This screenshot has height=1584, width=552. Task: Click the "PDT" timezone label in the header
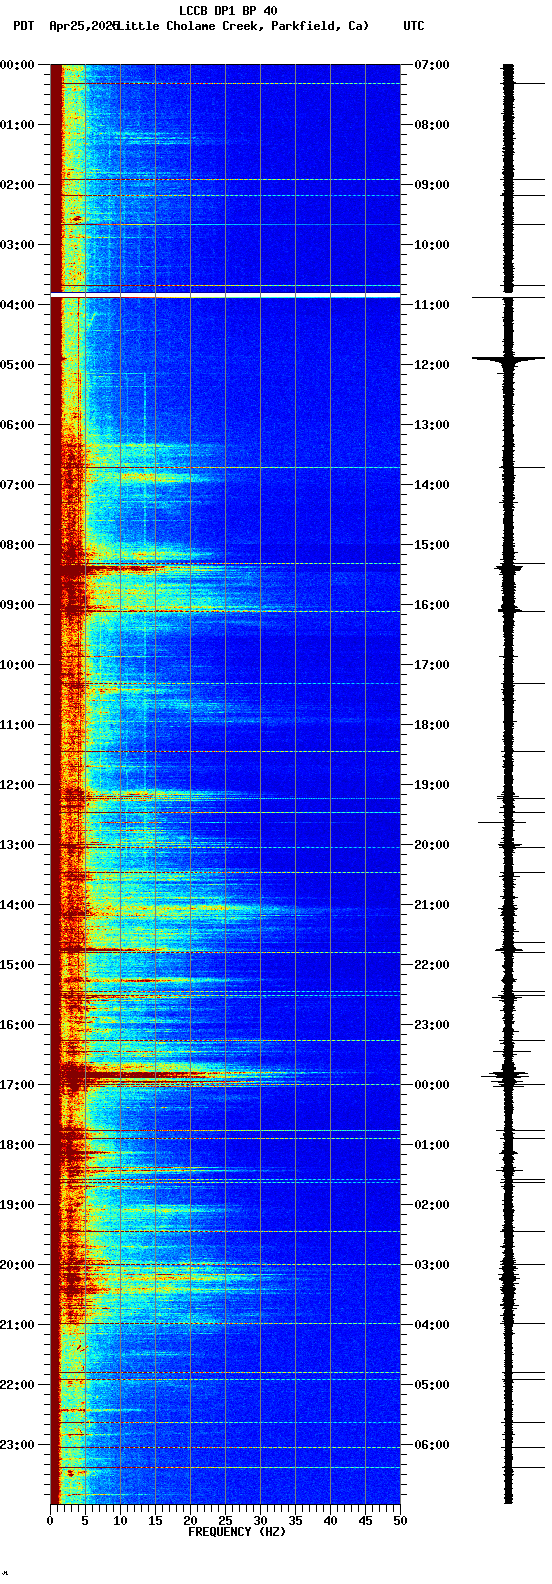click(x=23, y=26)
